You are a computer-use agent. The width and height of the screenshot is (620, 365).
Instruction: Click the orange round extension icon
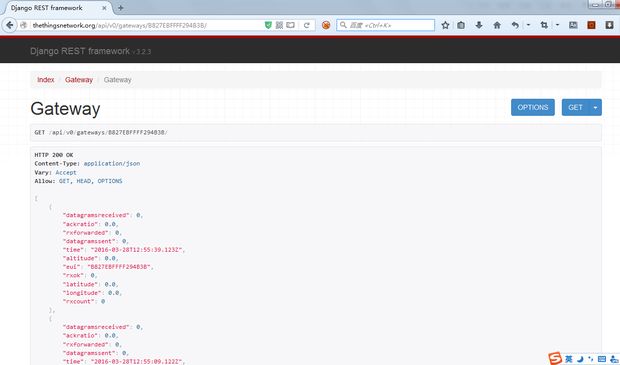point(326,25)
